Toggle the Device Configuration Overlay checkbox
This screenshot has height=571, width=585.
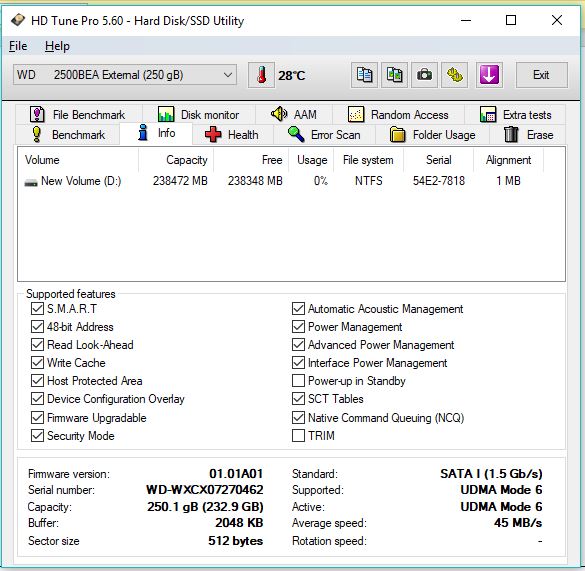click(x=37, y=399)
